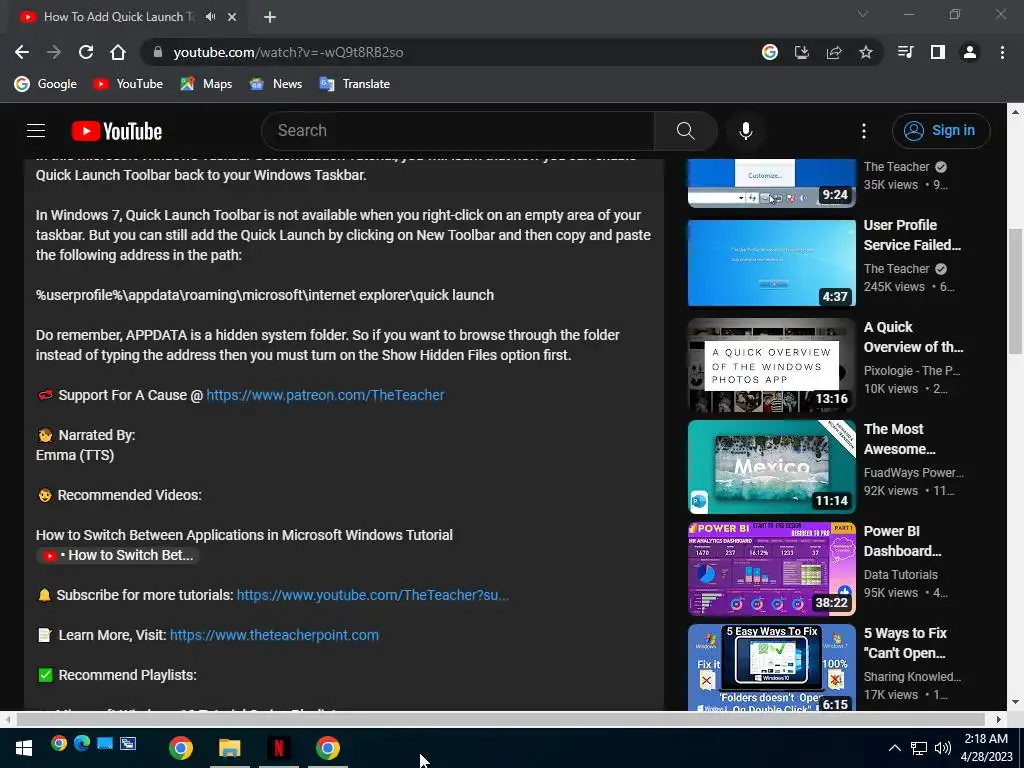Open YouTube hamburger guide menu
The image size is (1024, 768).
click(36, 131)
